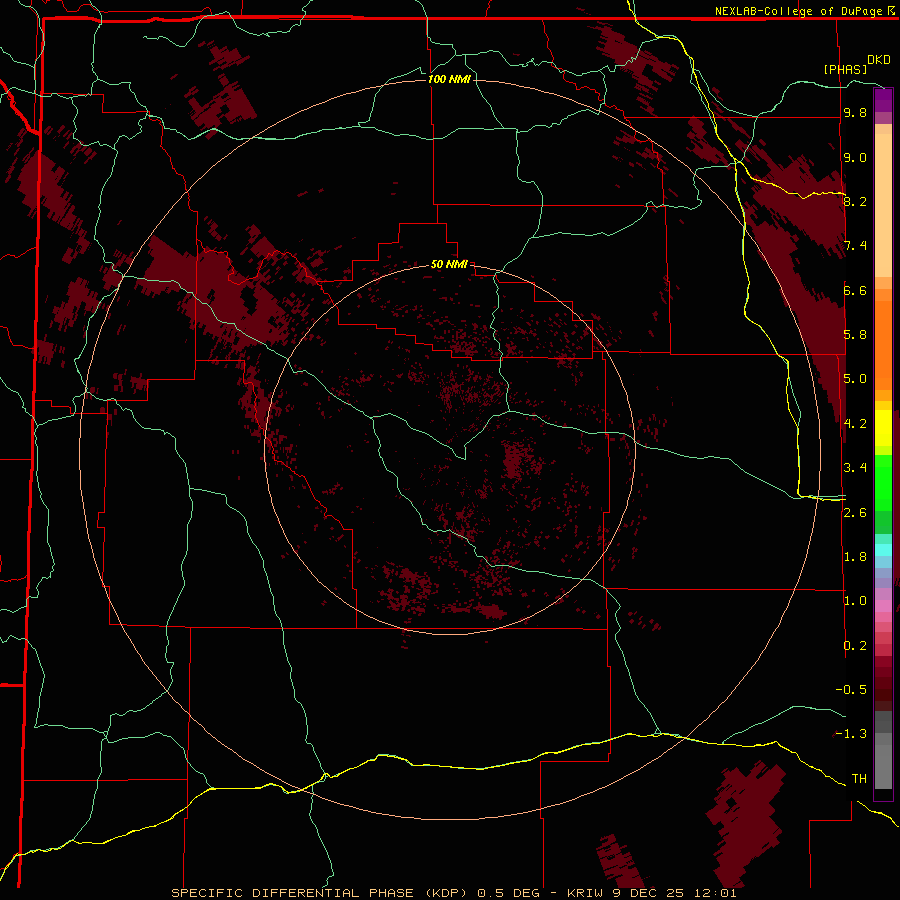Click the KRIW radar site identifier
Image resolution: width=900 pixels, height=900 pixels.
click(x=586, y=893)
